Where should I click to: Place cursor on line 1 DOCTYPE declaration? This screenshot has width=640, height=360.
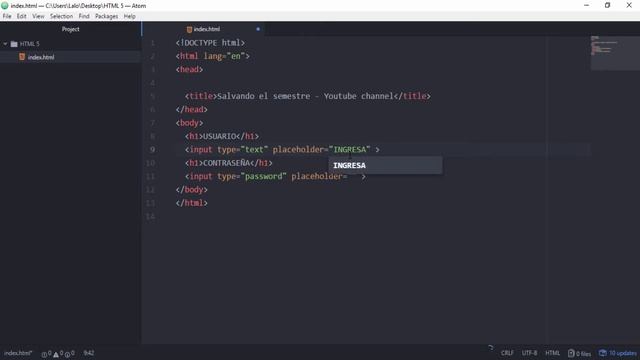210,43
